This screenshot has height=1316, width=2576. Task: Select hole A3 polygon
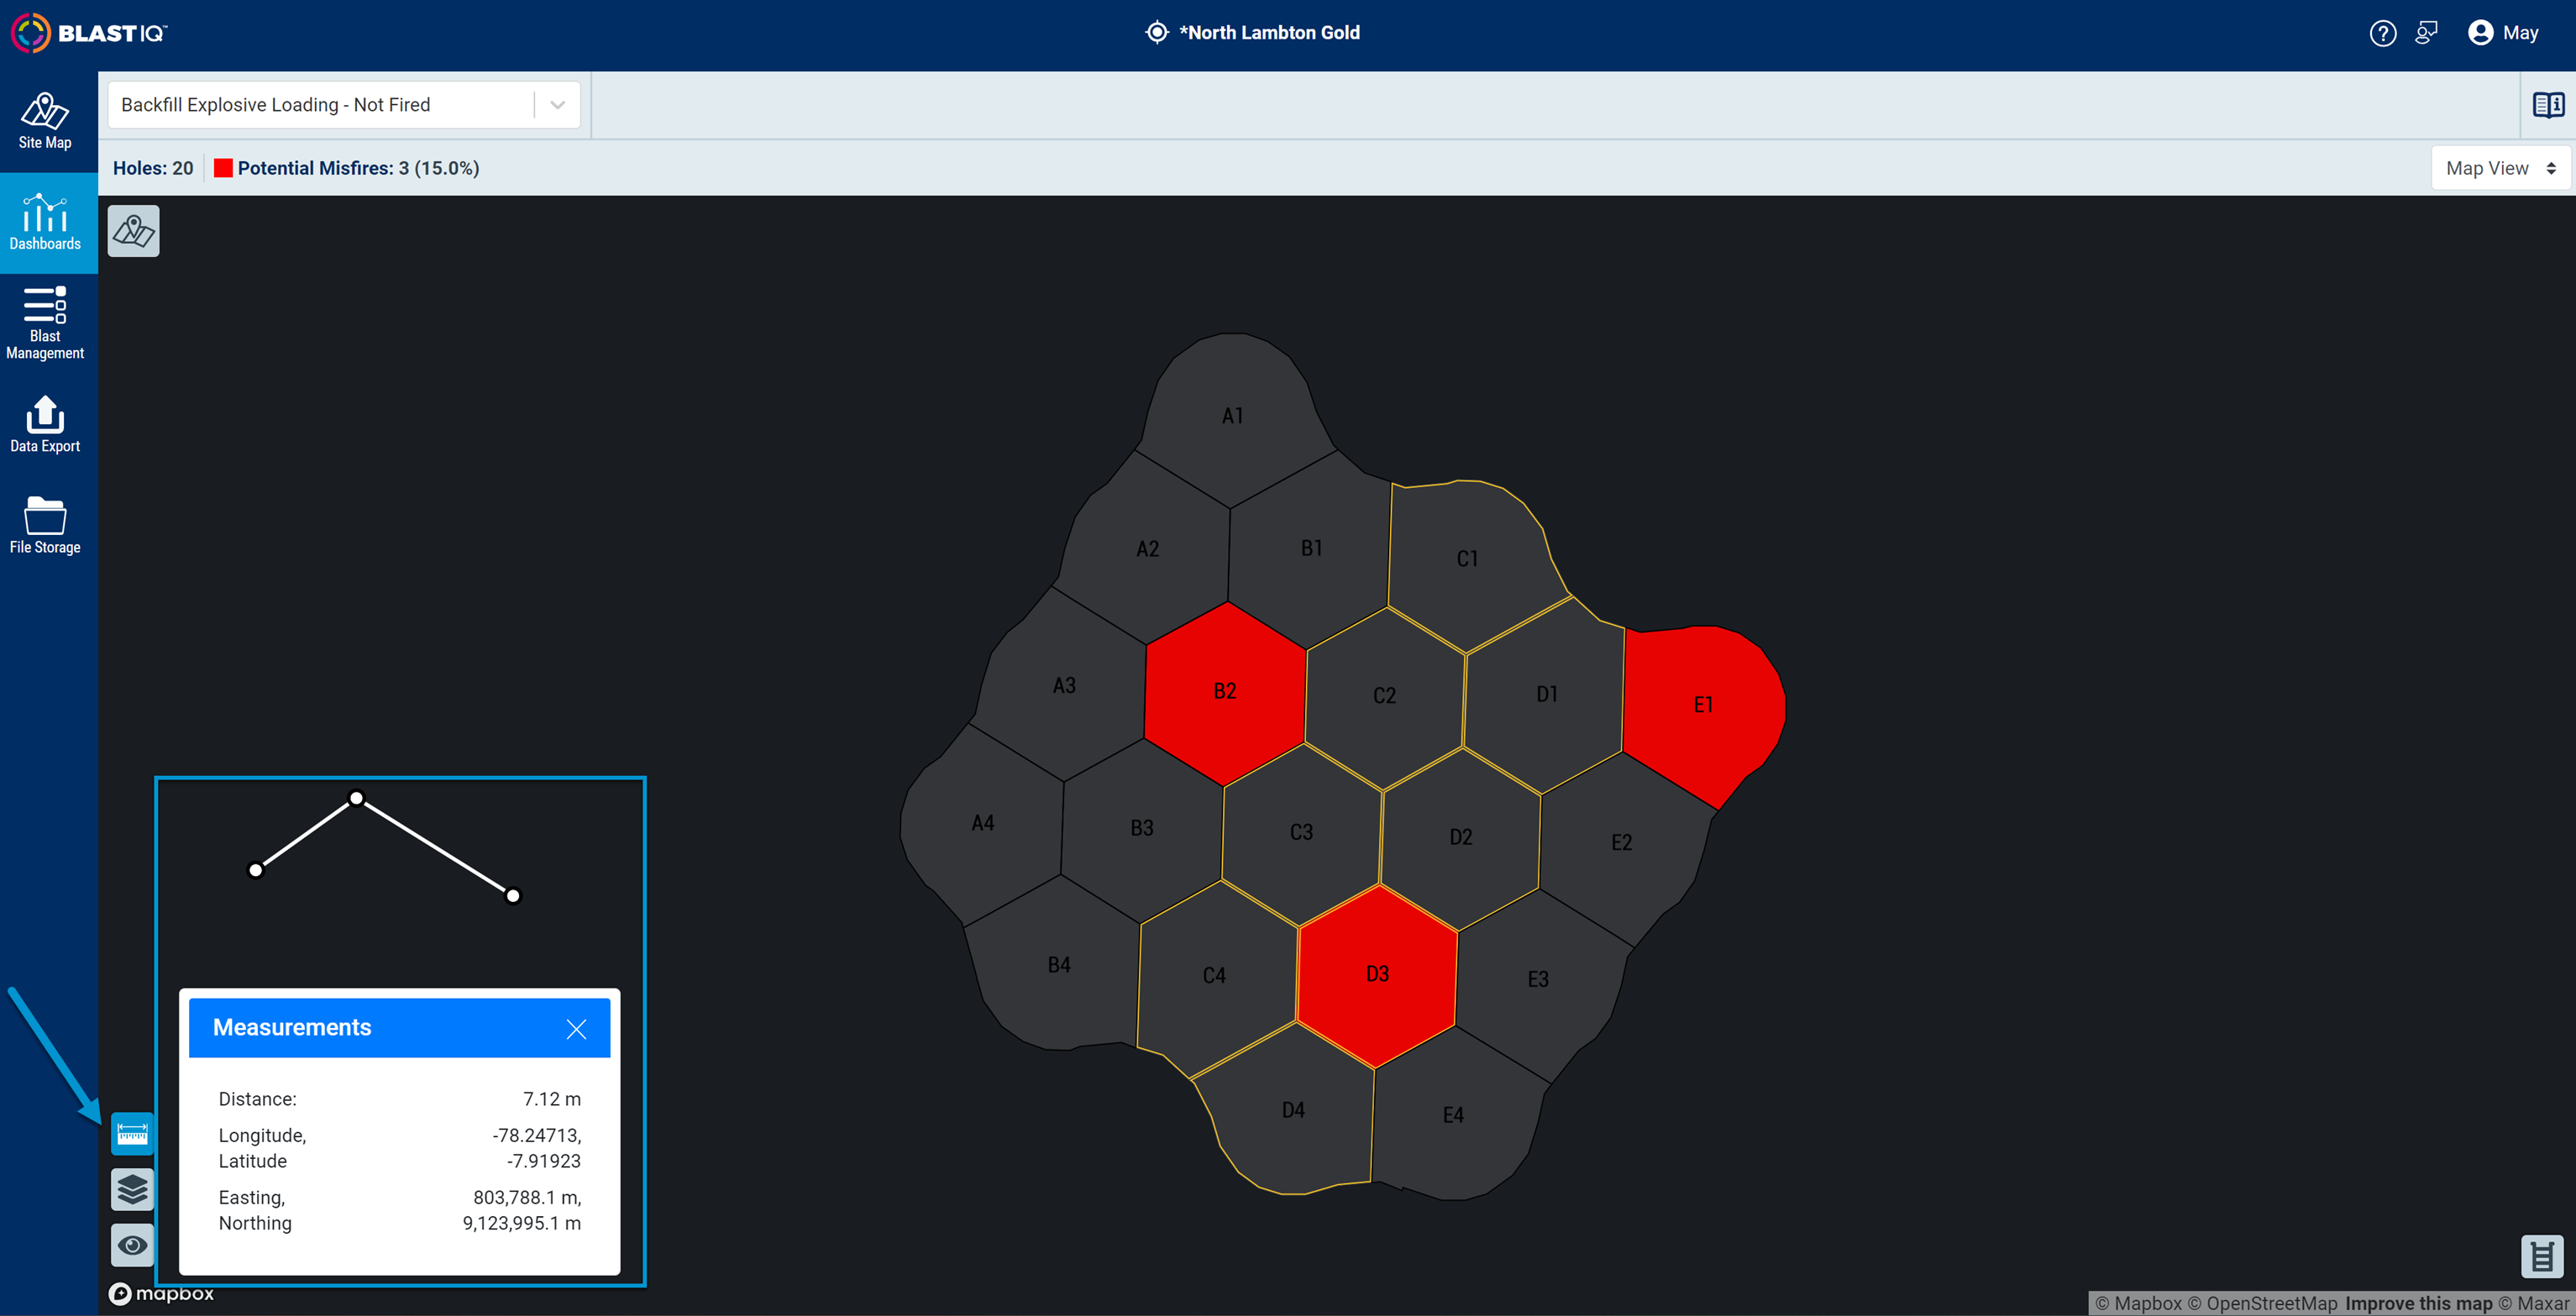coord(1064,686)
